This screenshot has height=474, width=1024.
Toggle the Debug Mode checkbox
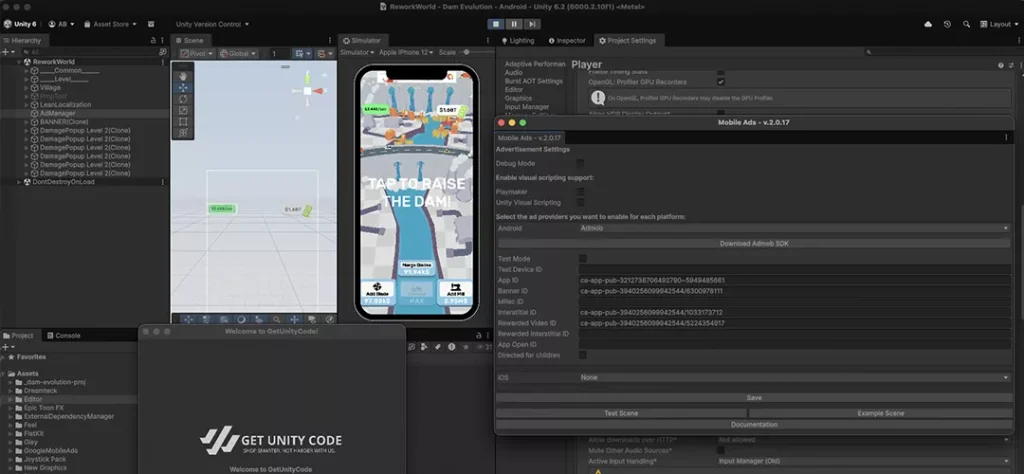[x=581, y=163]
